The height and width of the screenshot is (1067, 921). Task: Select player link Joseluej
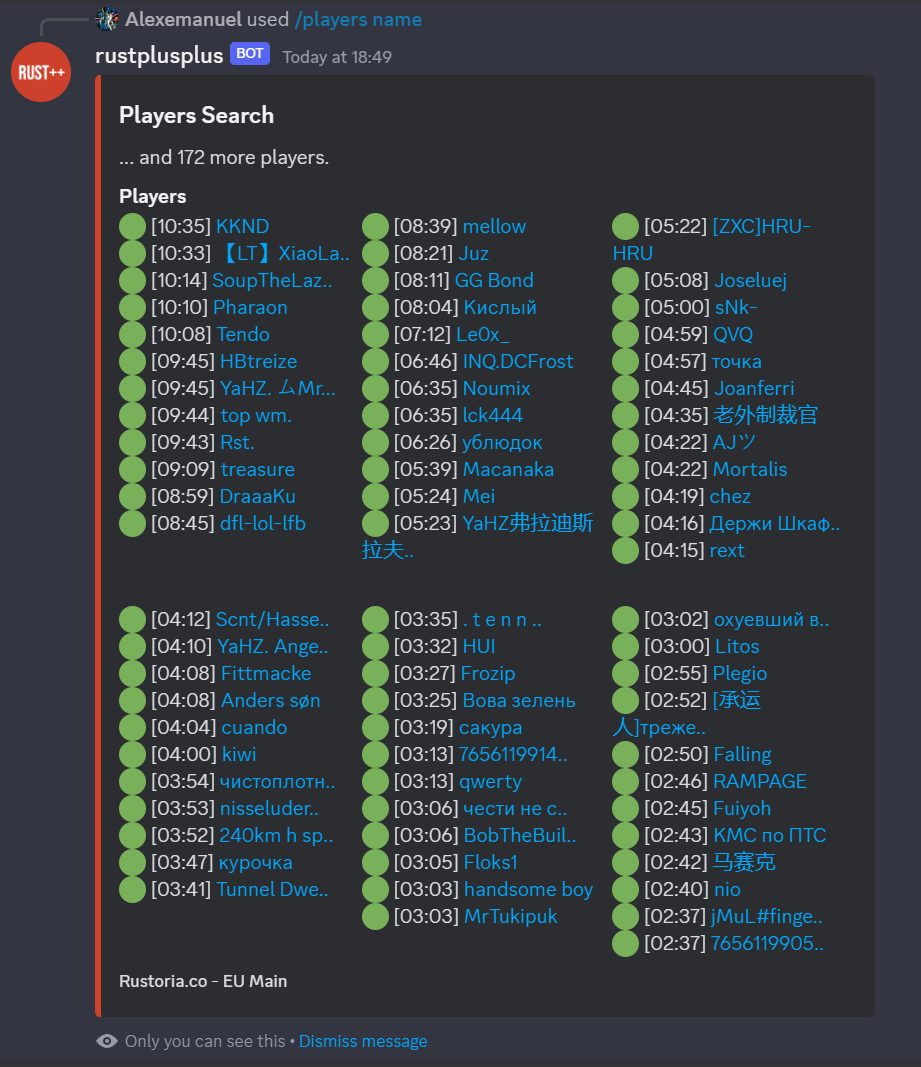pyautogui.click(x=750, y=280)
